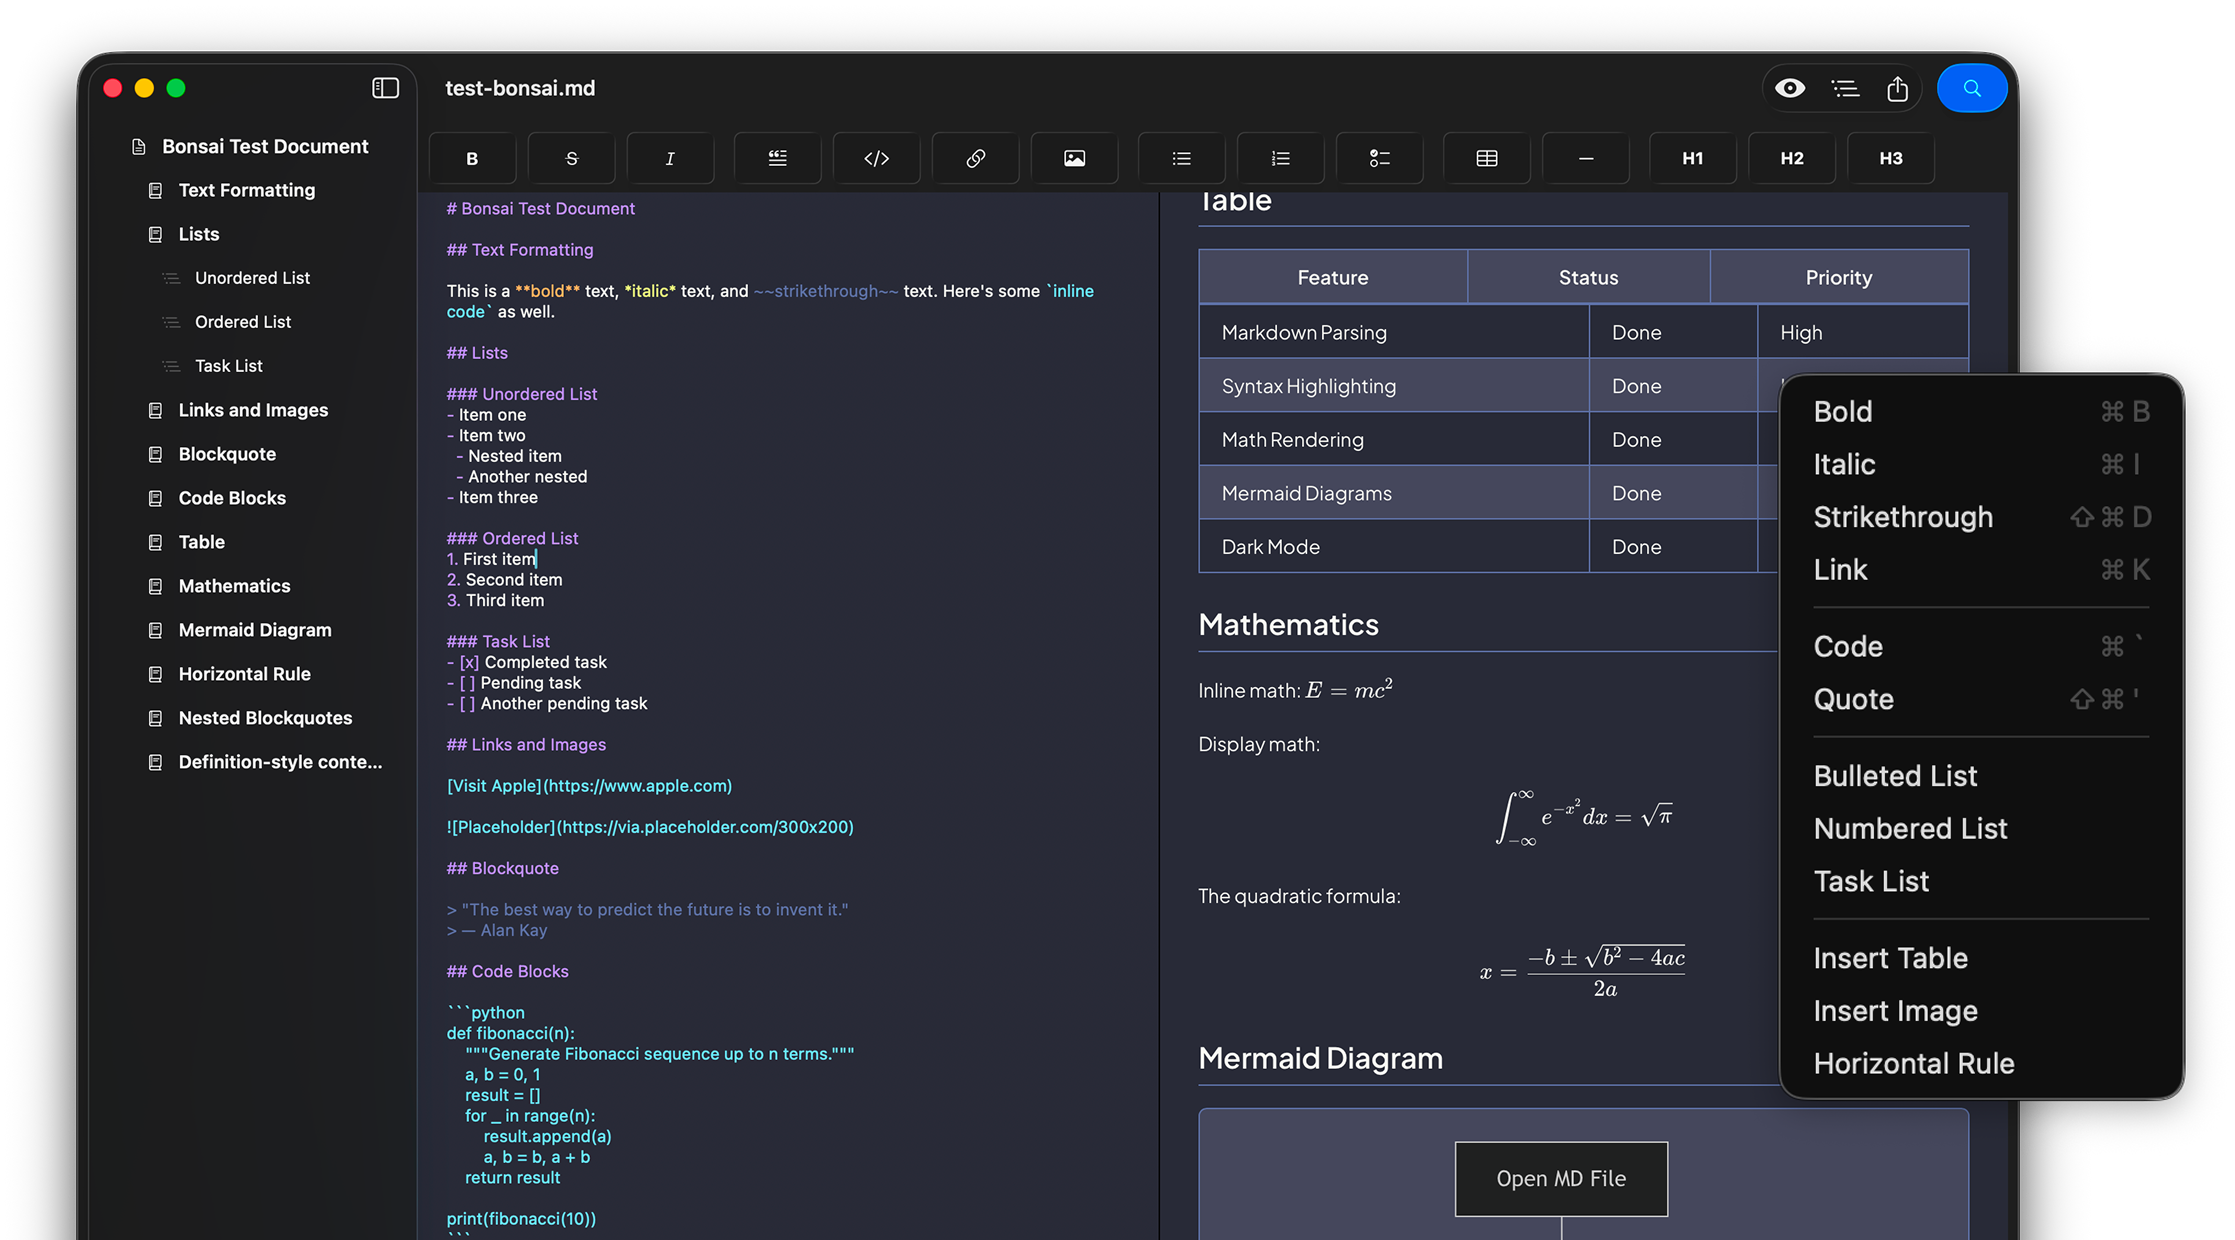Viewport: 2235px width, 1240px height.
Task: Choose Insert Image from the context menu
Action: [x=1981, y=1011]
